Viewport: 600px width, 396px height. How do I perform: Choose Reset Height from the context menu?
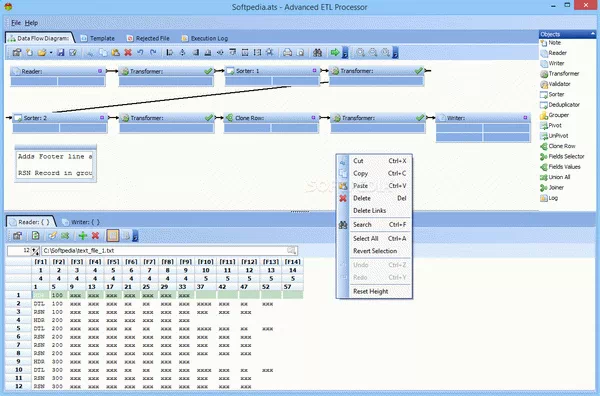[x=374, y=292]
